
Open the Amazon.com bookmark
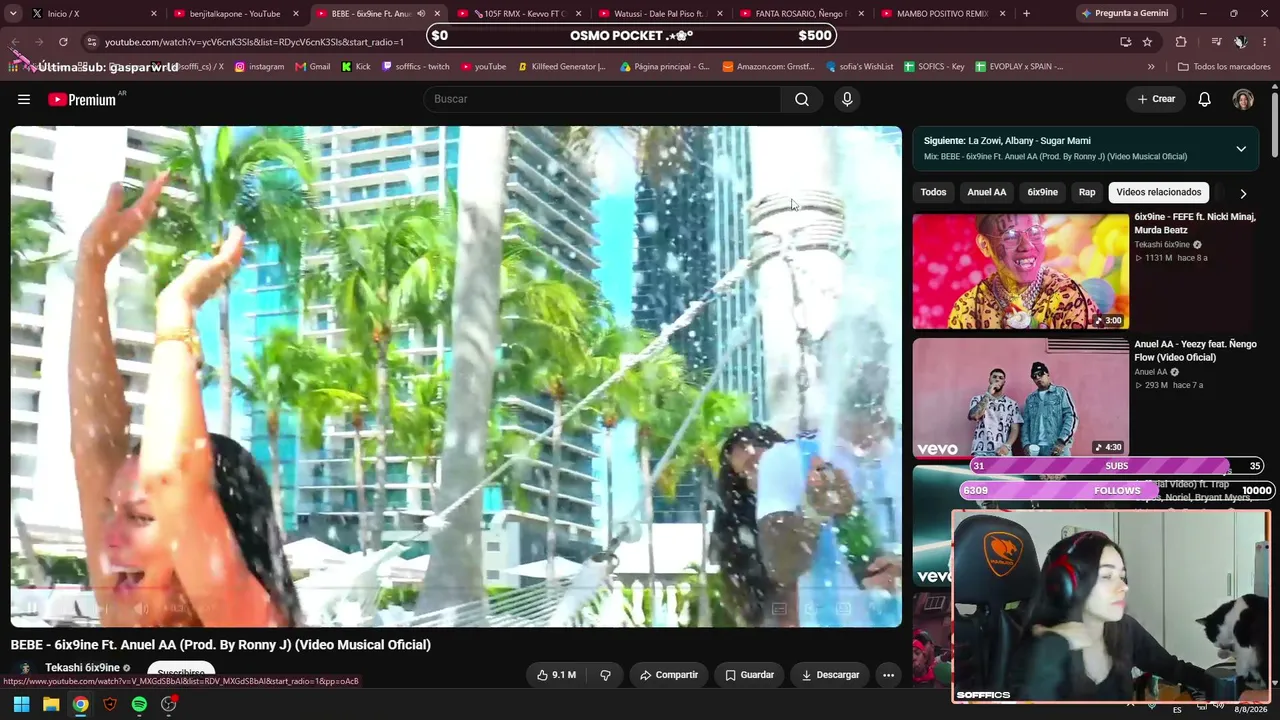point(768,67)
